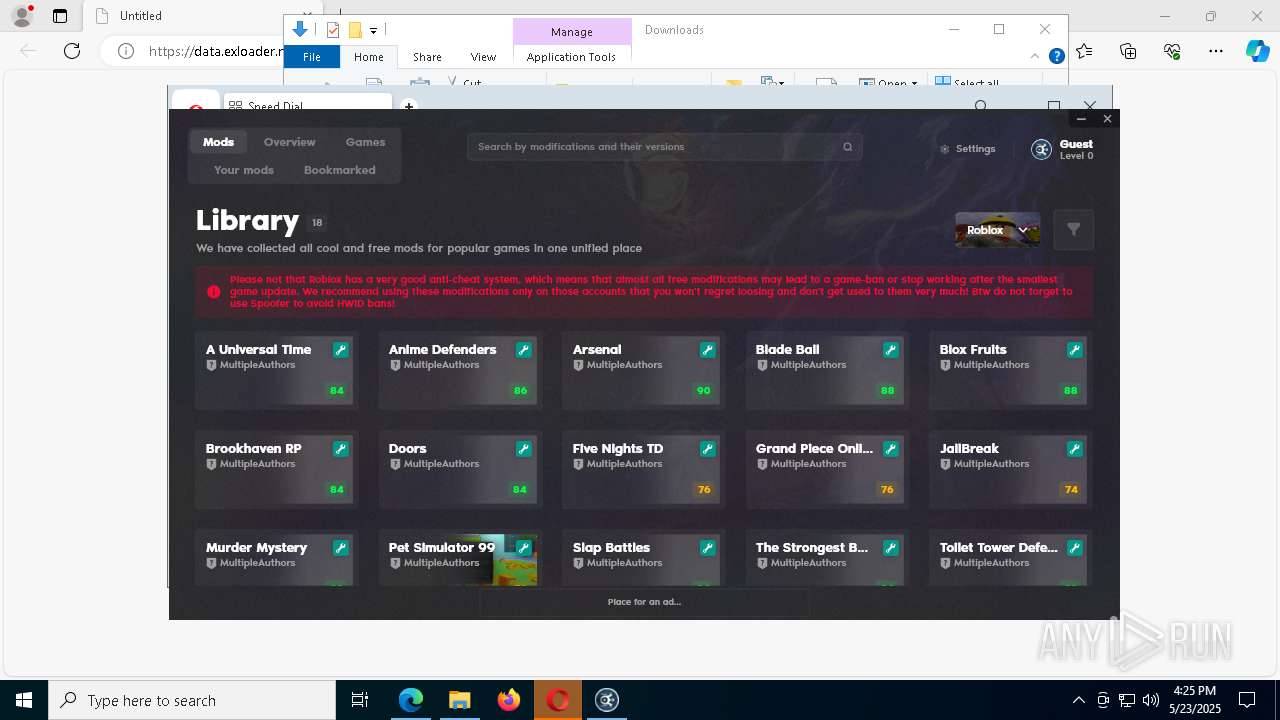Image resolution: width=1280 pixels, height=720 pixels.
Task: Switch to the Games tab
Action: [x=365, y=142]
